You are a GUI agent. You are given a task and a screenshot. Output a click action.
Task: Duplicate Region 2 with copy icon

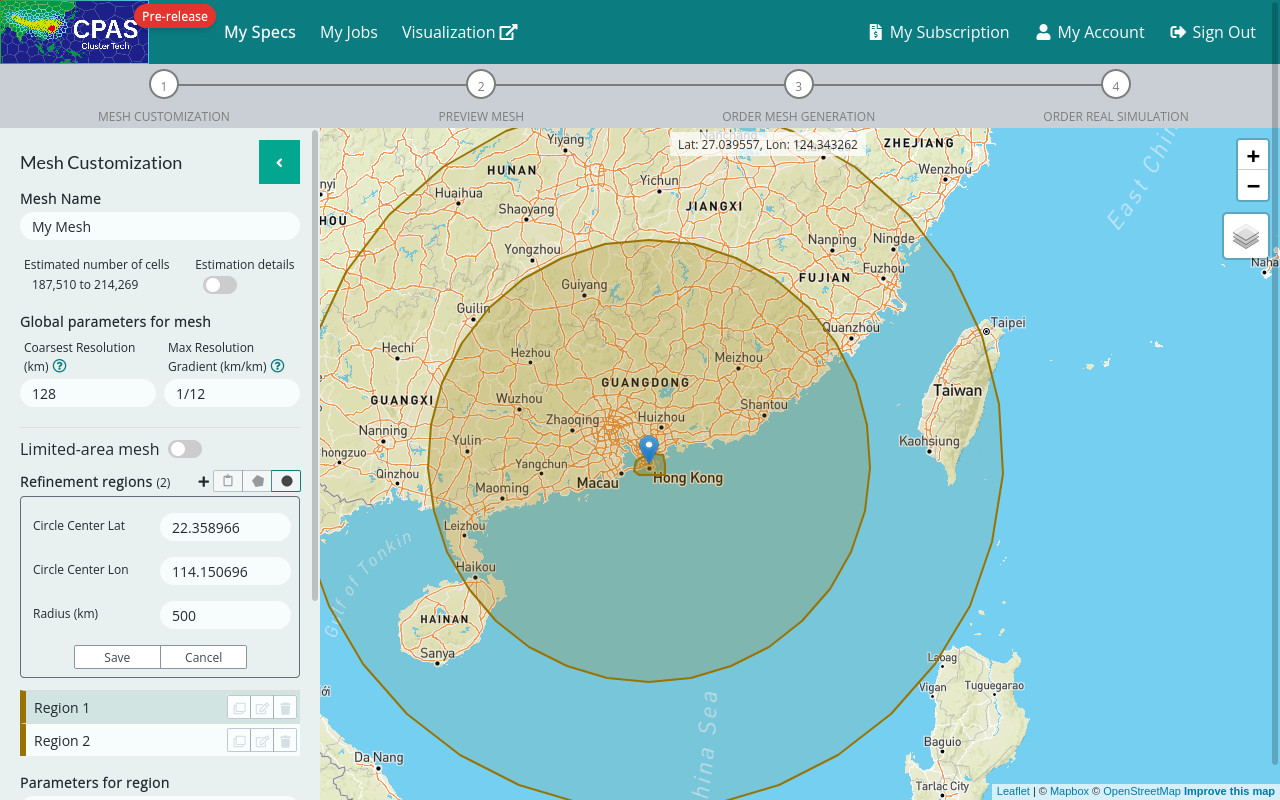pyautogui.click(x=239, y=741)
